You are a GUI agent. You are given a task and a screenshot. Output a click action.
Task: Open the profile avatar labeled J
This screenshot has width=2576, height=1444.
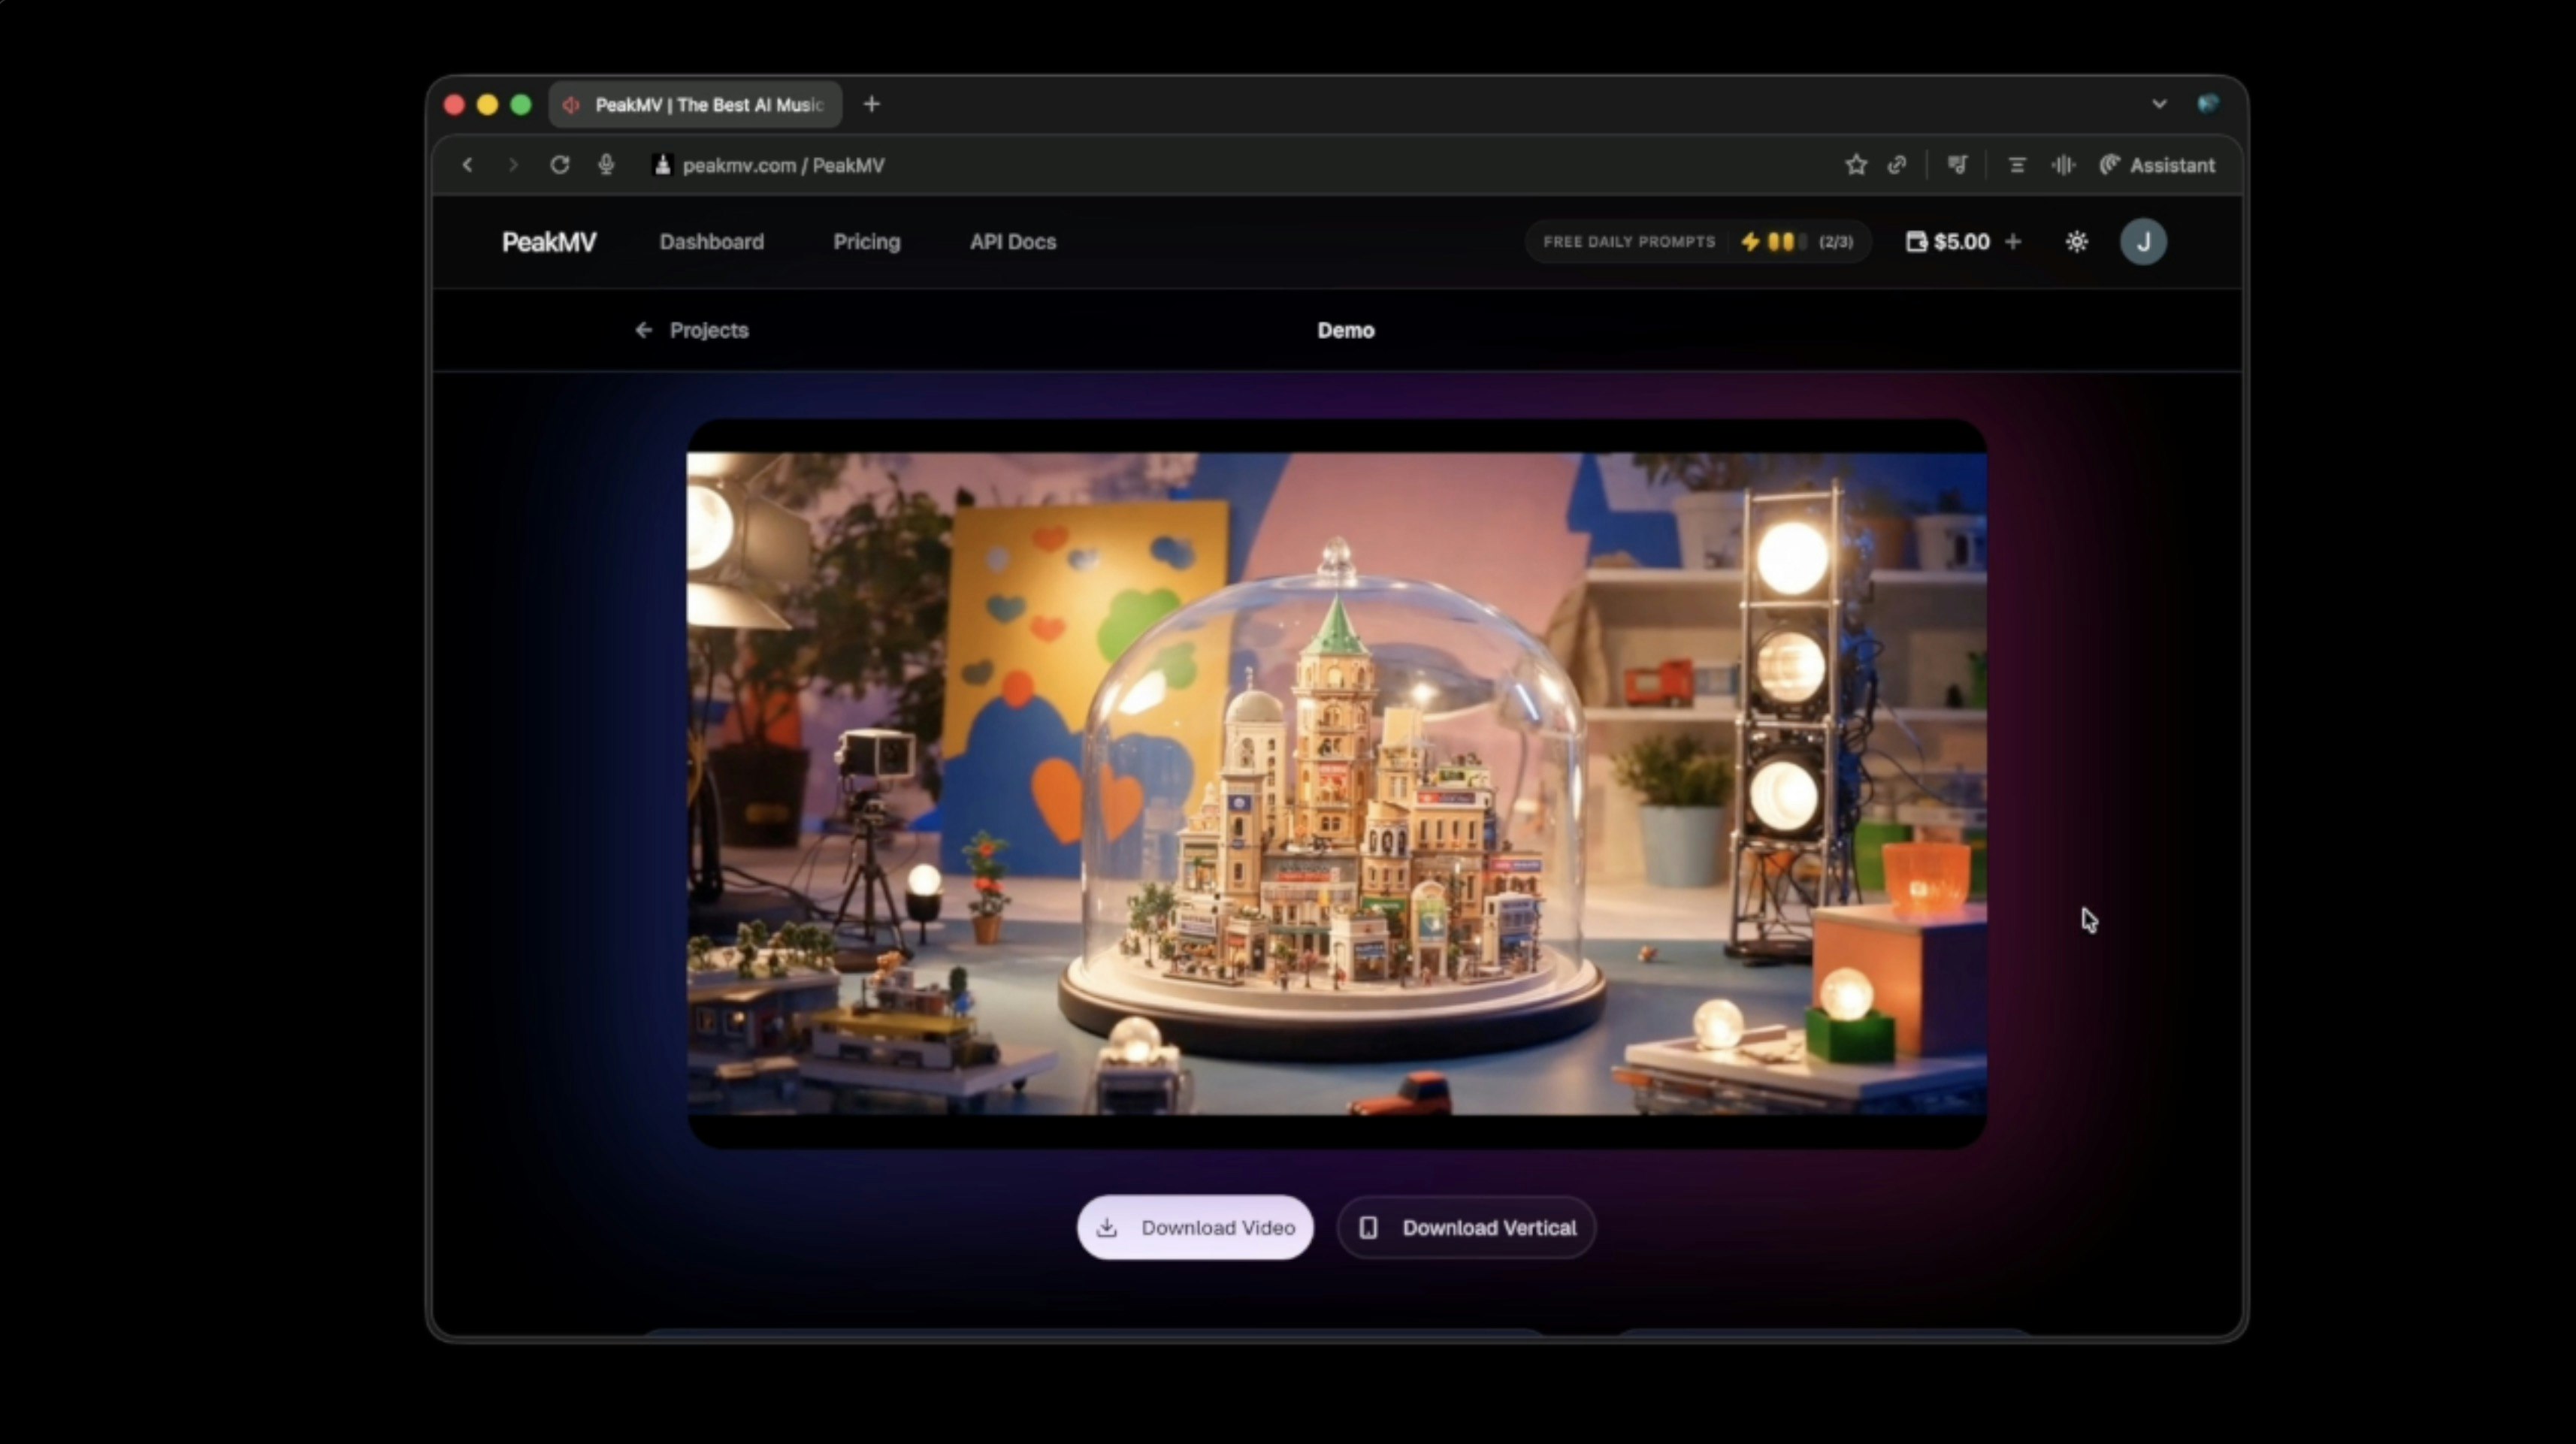pos(2144,241)
